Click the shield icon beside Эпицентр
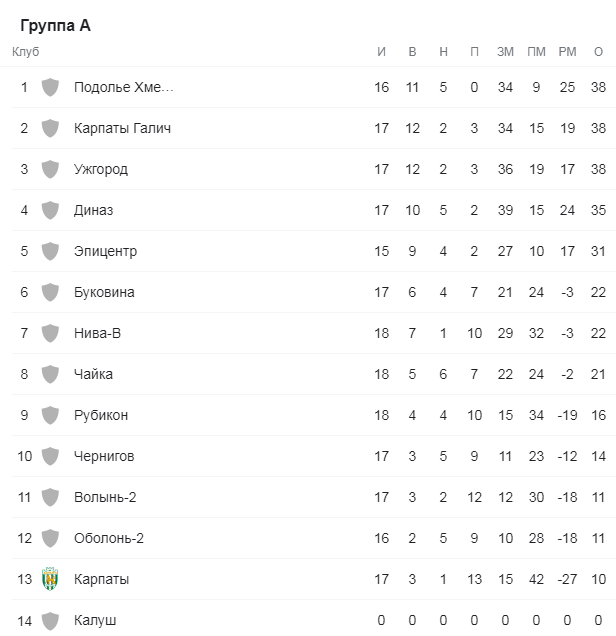 pos(50,251)
